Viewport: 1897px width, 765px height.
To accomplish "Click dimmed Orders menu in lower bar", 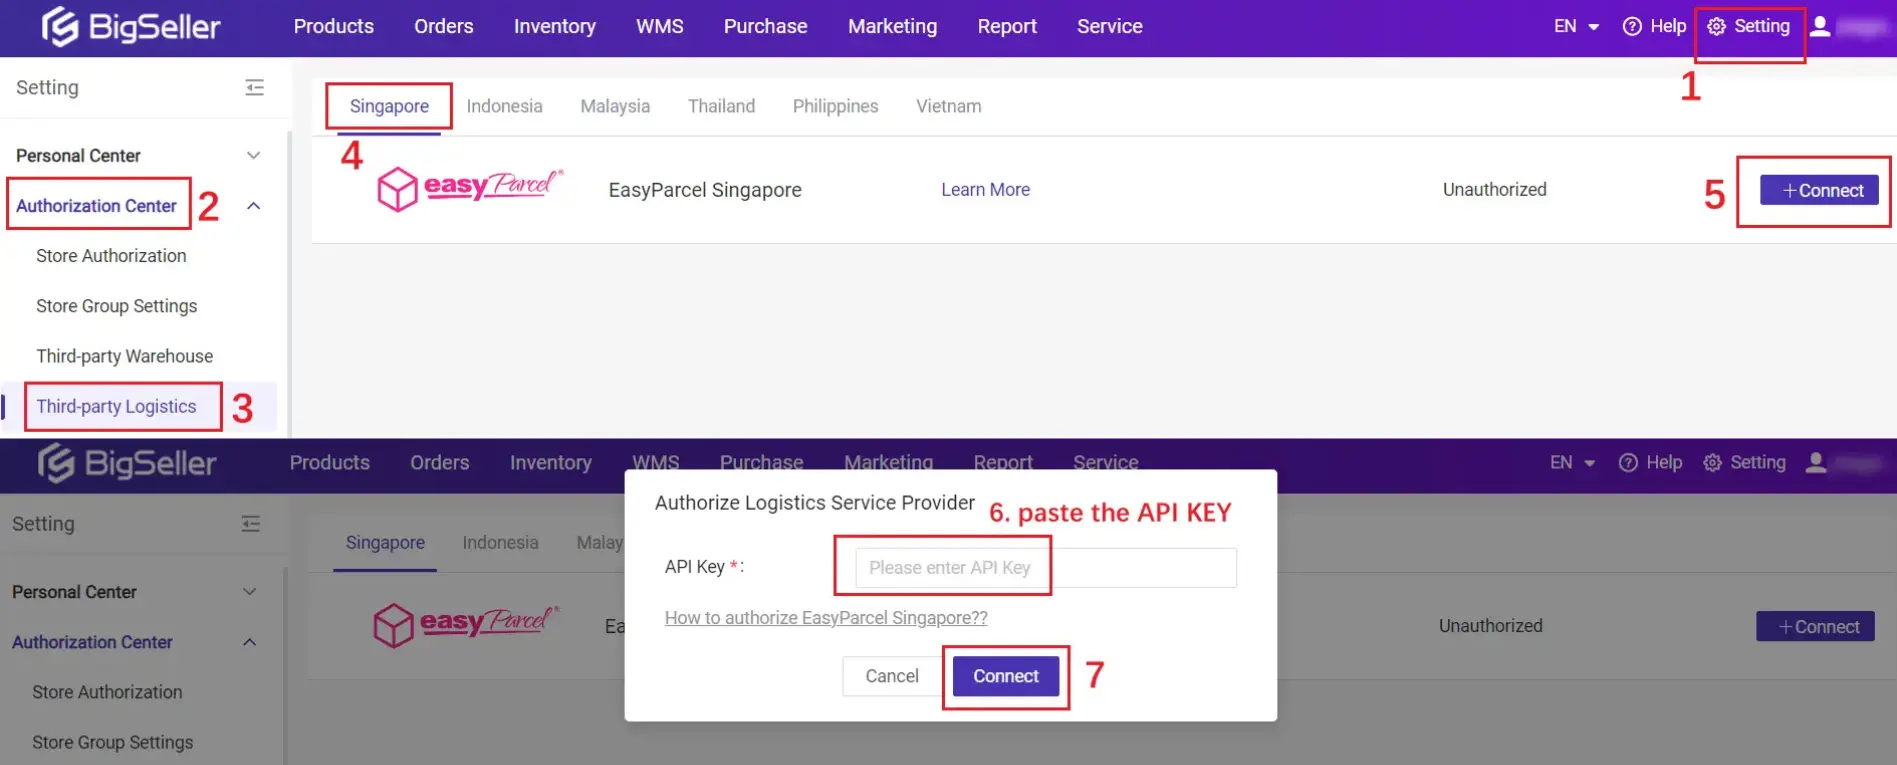I will (x=439, y=463).
